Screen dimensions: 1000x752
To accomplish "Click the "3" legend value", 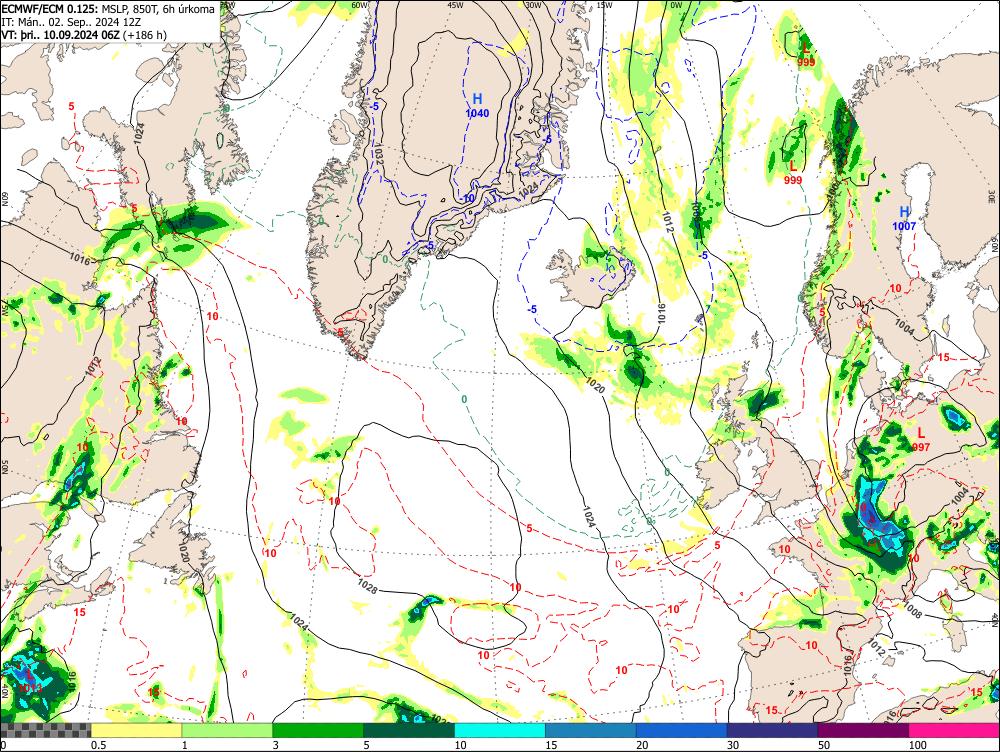I will (x=276, y=745).
